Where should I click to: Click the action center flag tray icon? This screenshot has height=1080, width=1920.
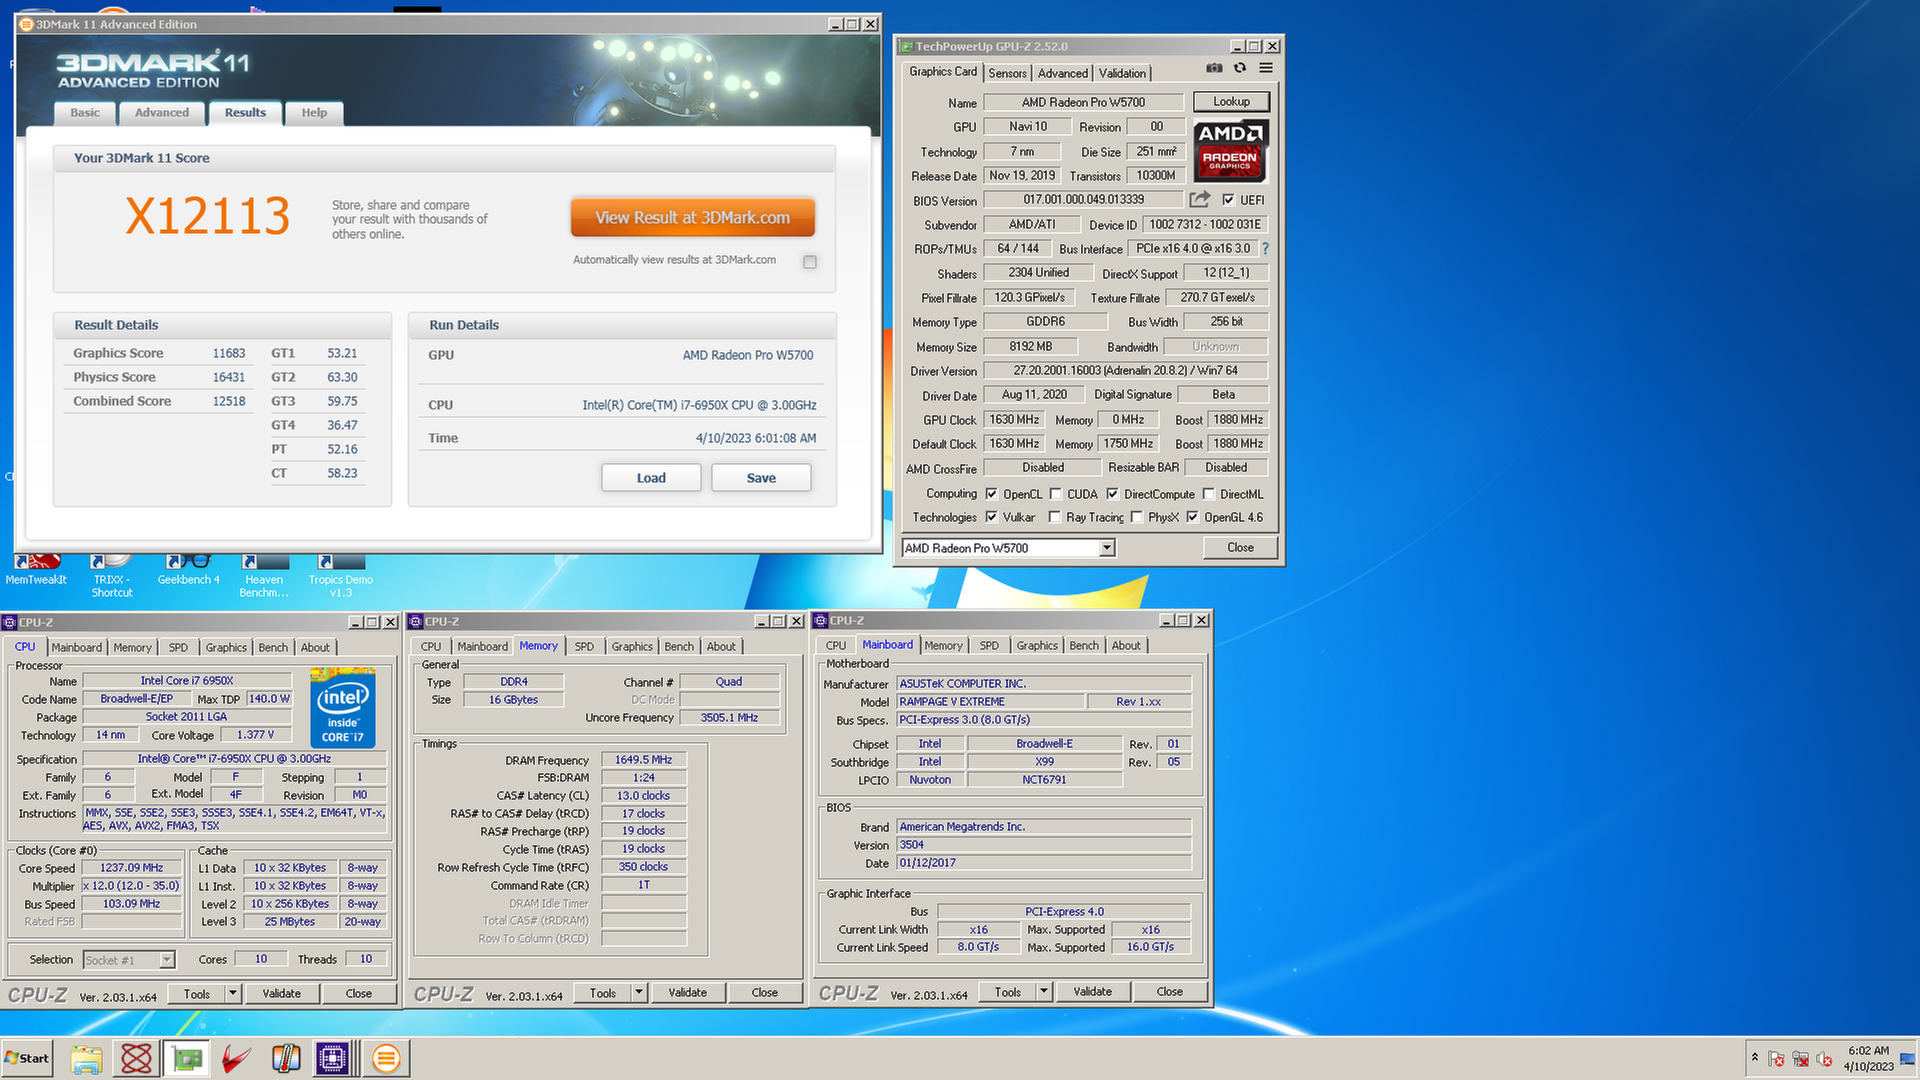(x=1776, y=1058)
